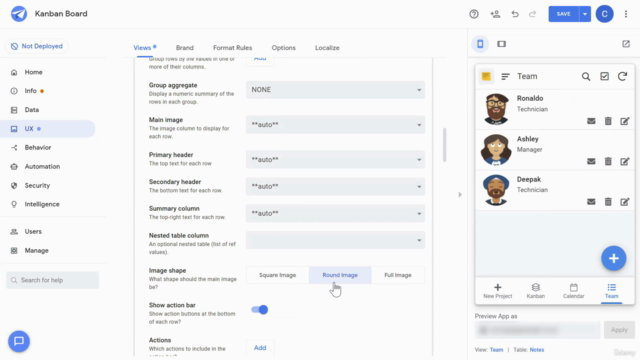
Task: Click the share/add user icon
Action: pyautogui.click(x=495, y=14)
